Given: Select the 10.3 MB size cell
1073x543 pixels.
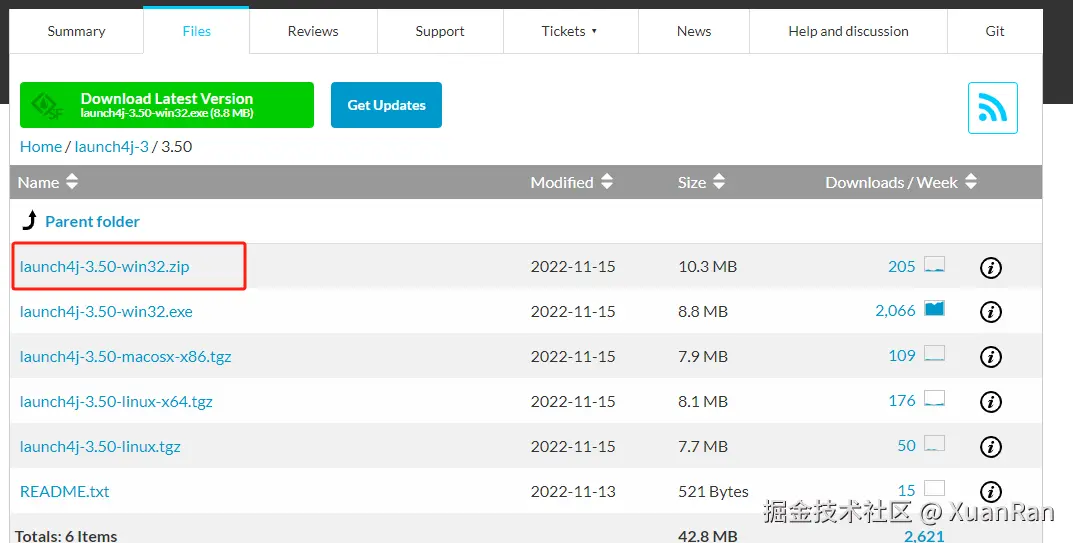Looking at the screenshot, I should [707, 266].
